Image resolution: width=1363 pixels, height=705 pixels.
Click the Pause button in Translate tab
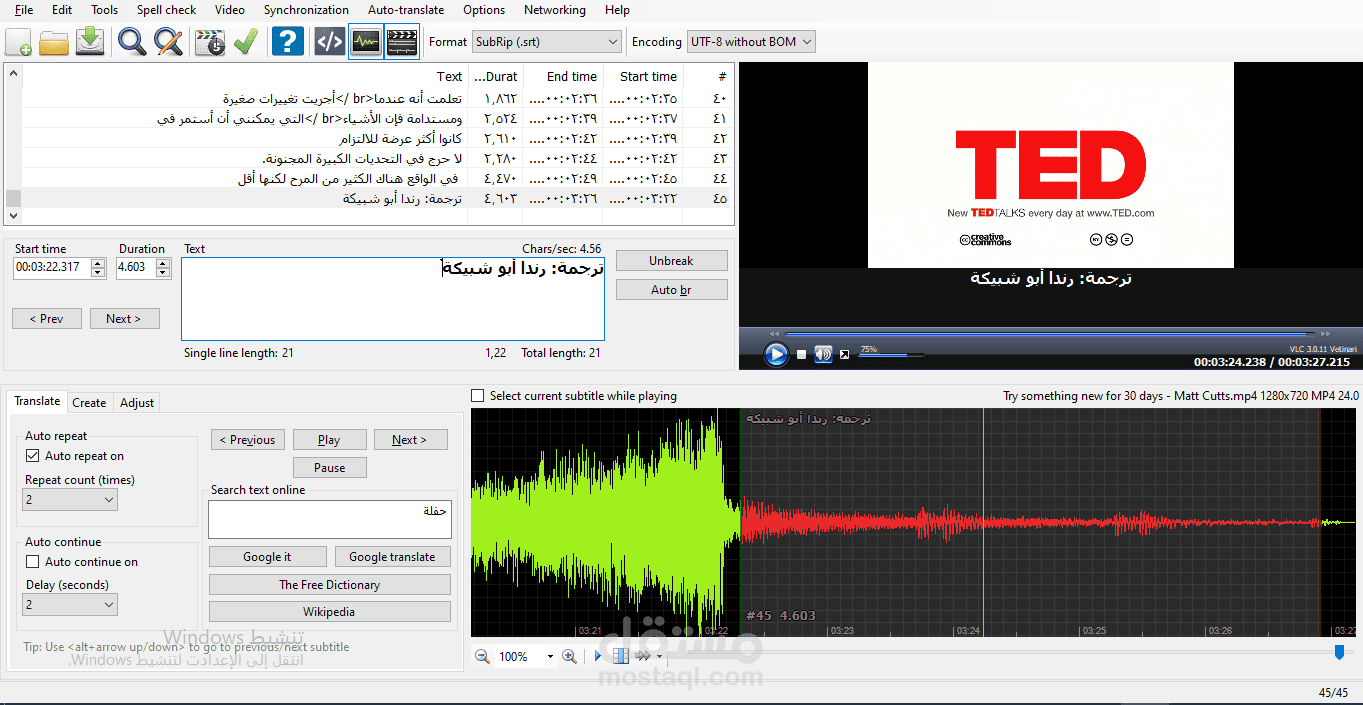[x=330, y=468]
